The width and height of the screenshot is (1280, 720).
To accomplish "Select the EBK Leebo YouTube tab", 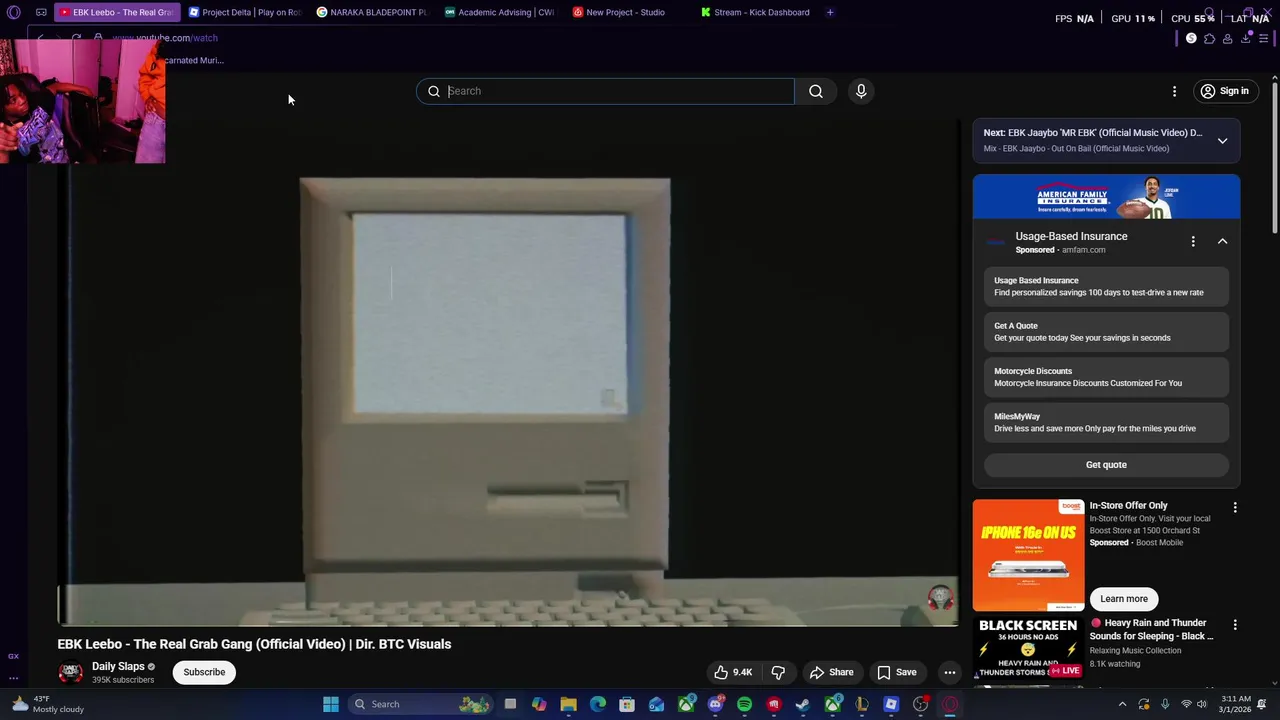I will tap(117, 12).
